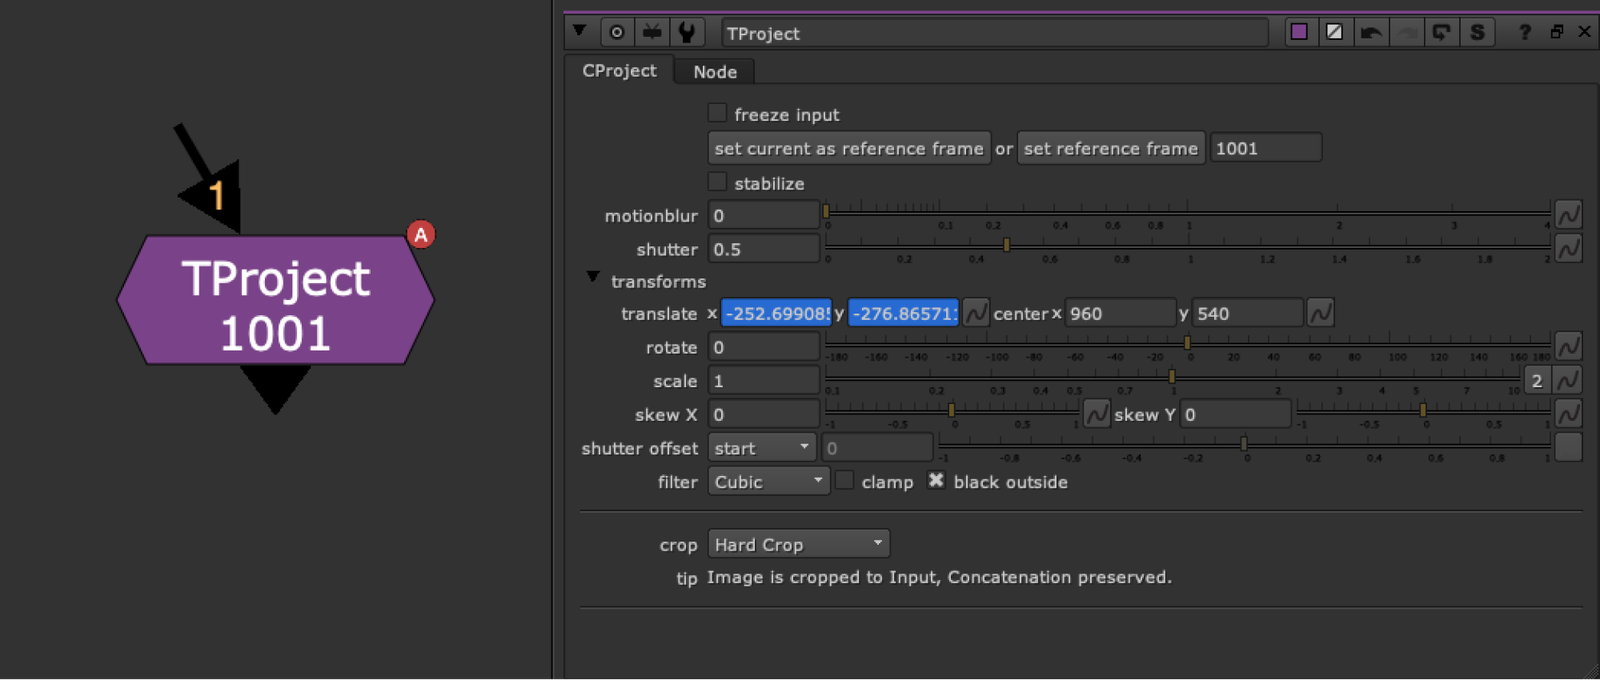Click the skew X value field
The width and height of the screenshot is (1600, 680).
[764, 414]
